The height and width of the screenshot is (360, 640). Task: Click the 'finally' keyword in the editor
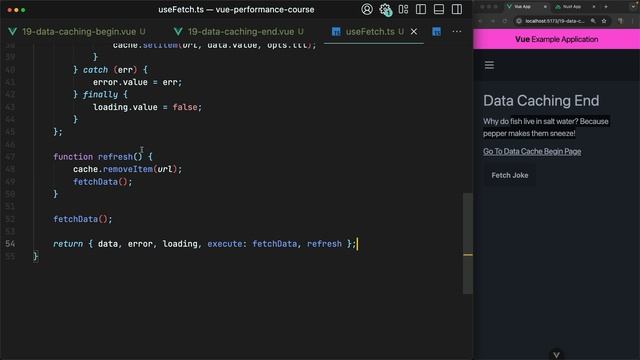point(100,95)
